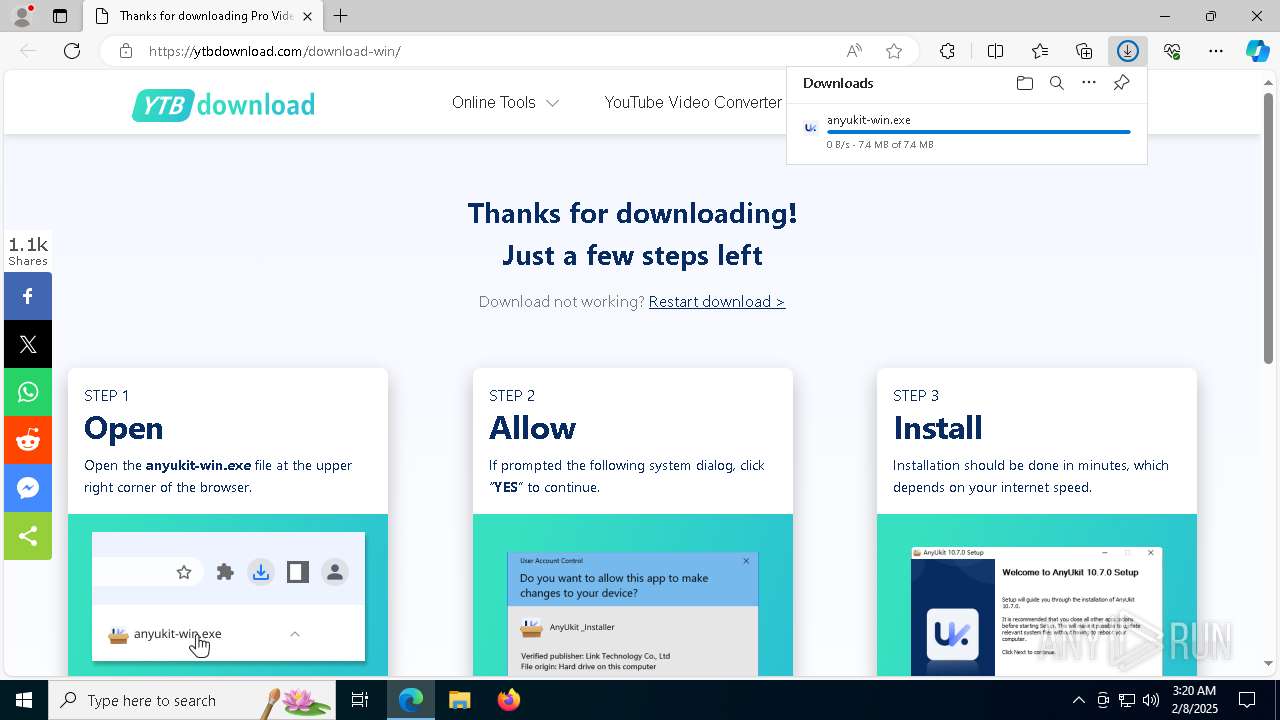The image size is (1280, 720).
Task: Refresh the current page
Action: point(72,51)
